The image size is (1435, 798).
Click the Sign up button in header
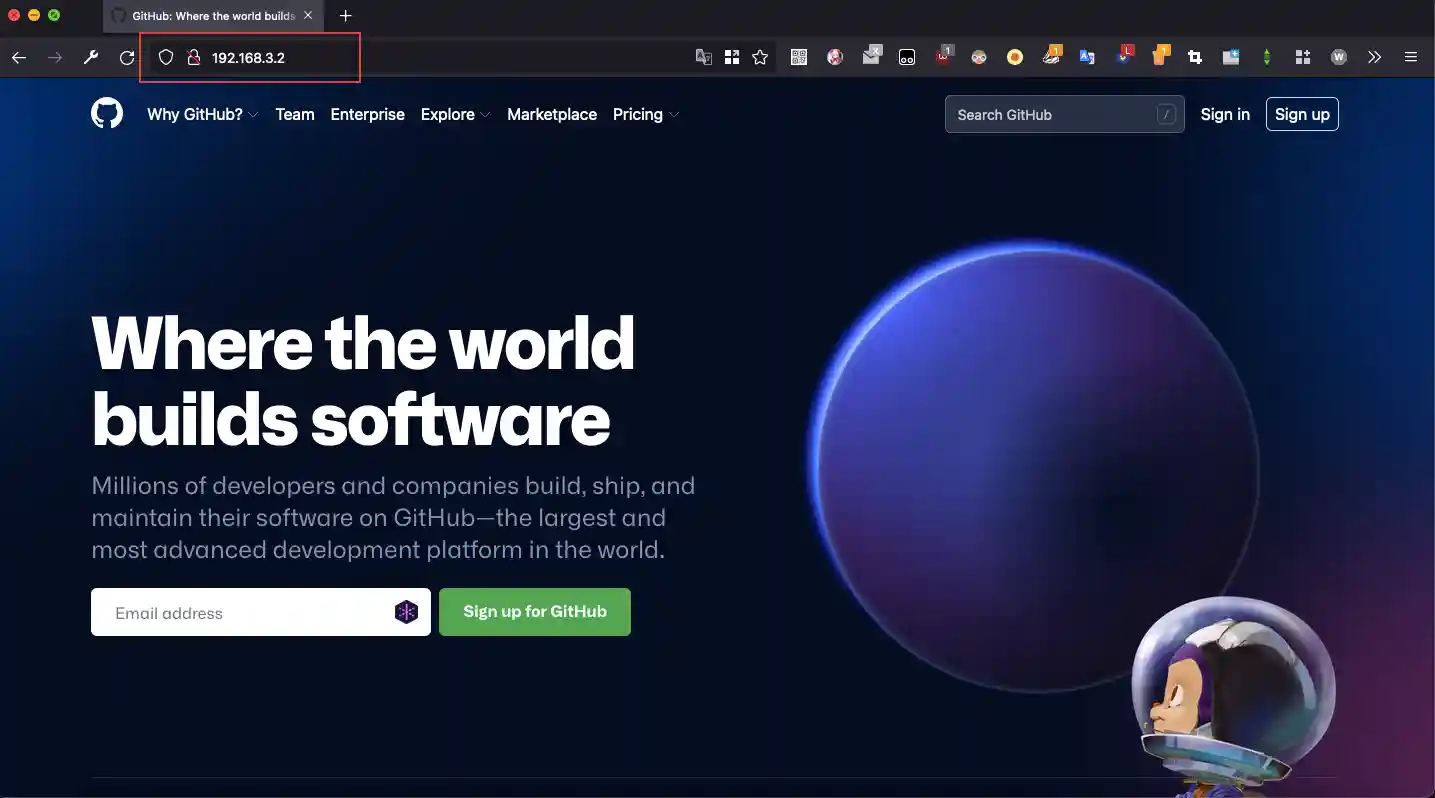point(1302,114)
